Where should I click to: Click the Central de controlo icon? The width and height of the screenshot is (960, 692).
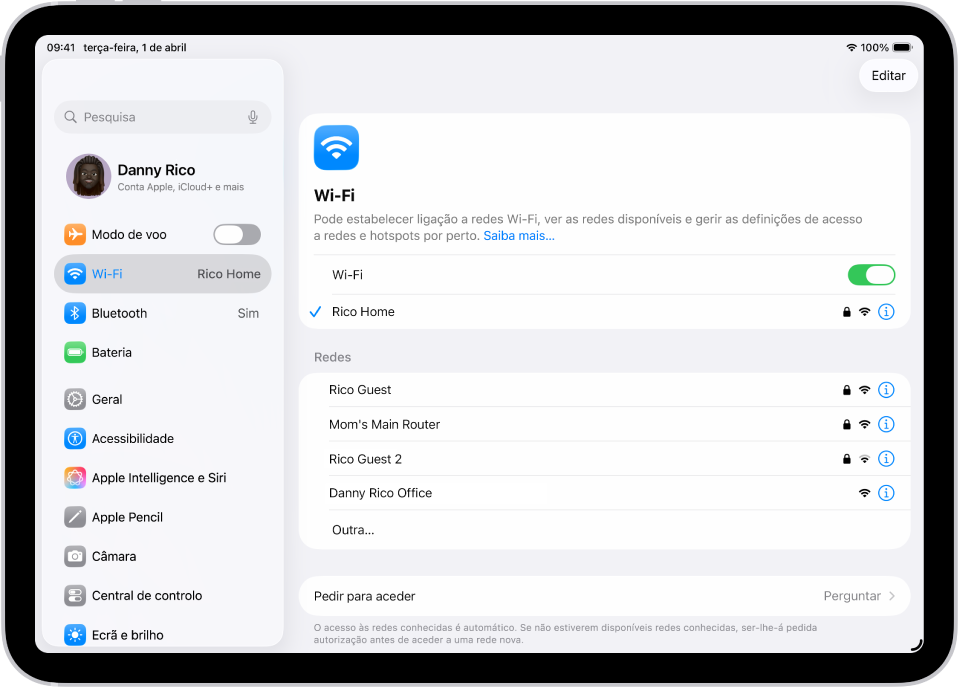[x=75, y=596]
